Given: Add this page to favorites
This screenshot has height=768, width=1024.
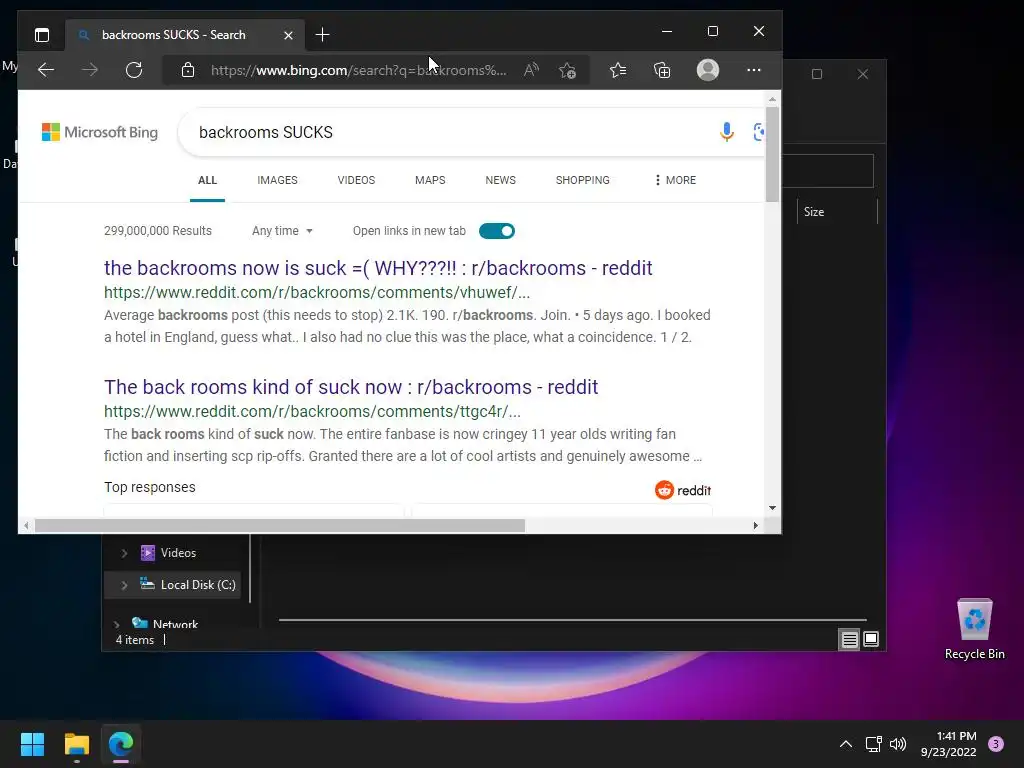Looking at the screenshot, I should coord(568,70).
